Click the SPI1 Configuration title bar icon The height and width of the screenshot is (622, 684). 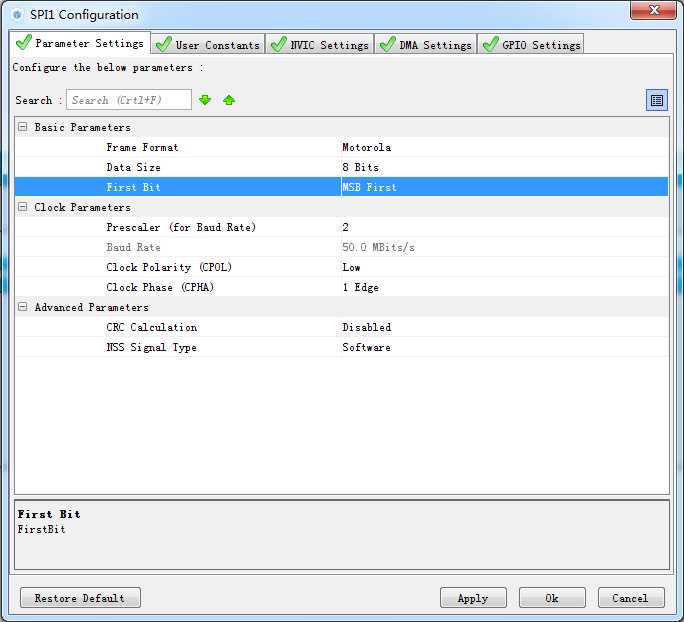17,15
